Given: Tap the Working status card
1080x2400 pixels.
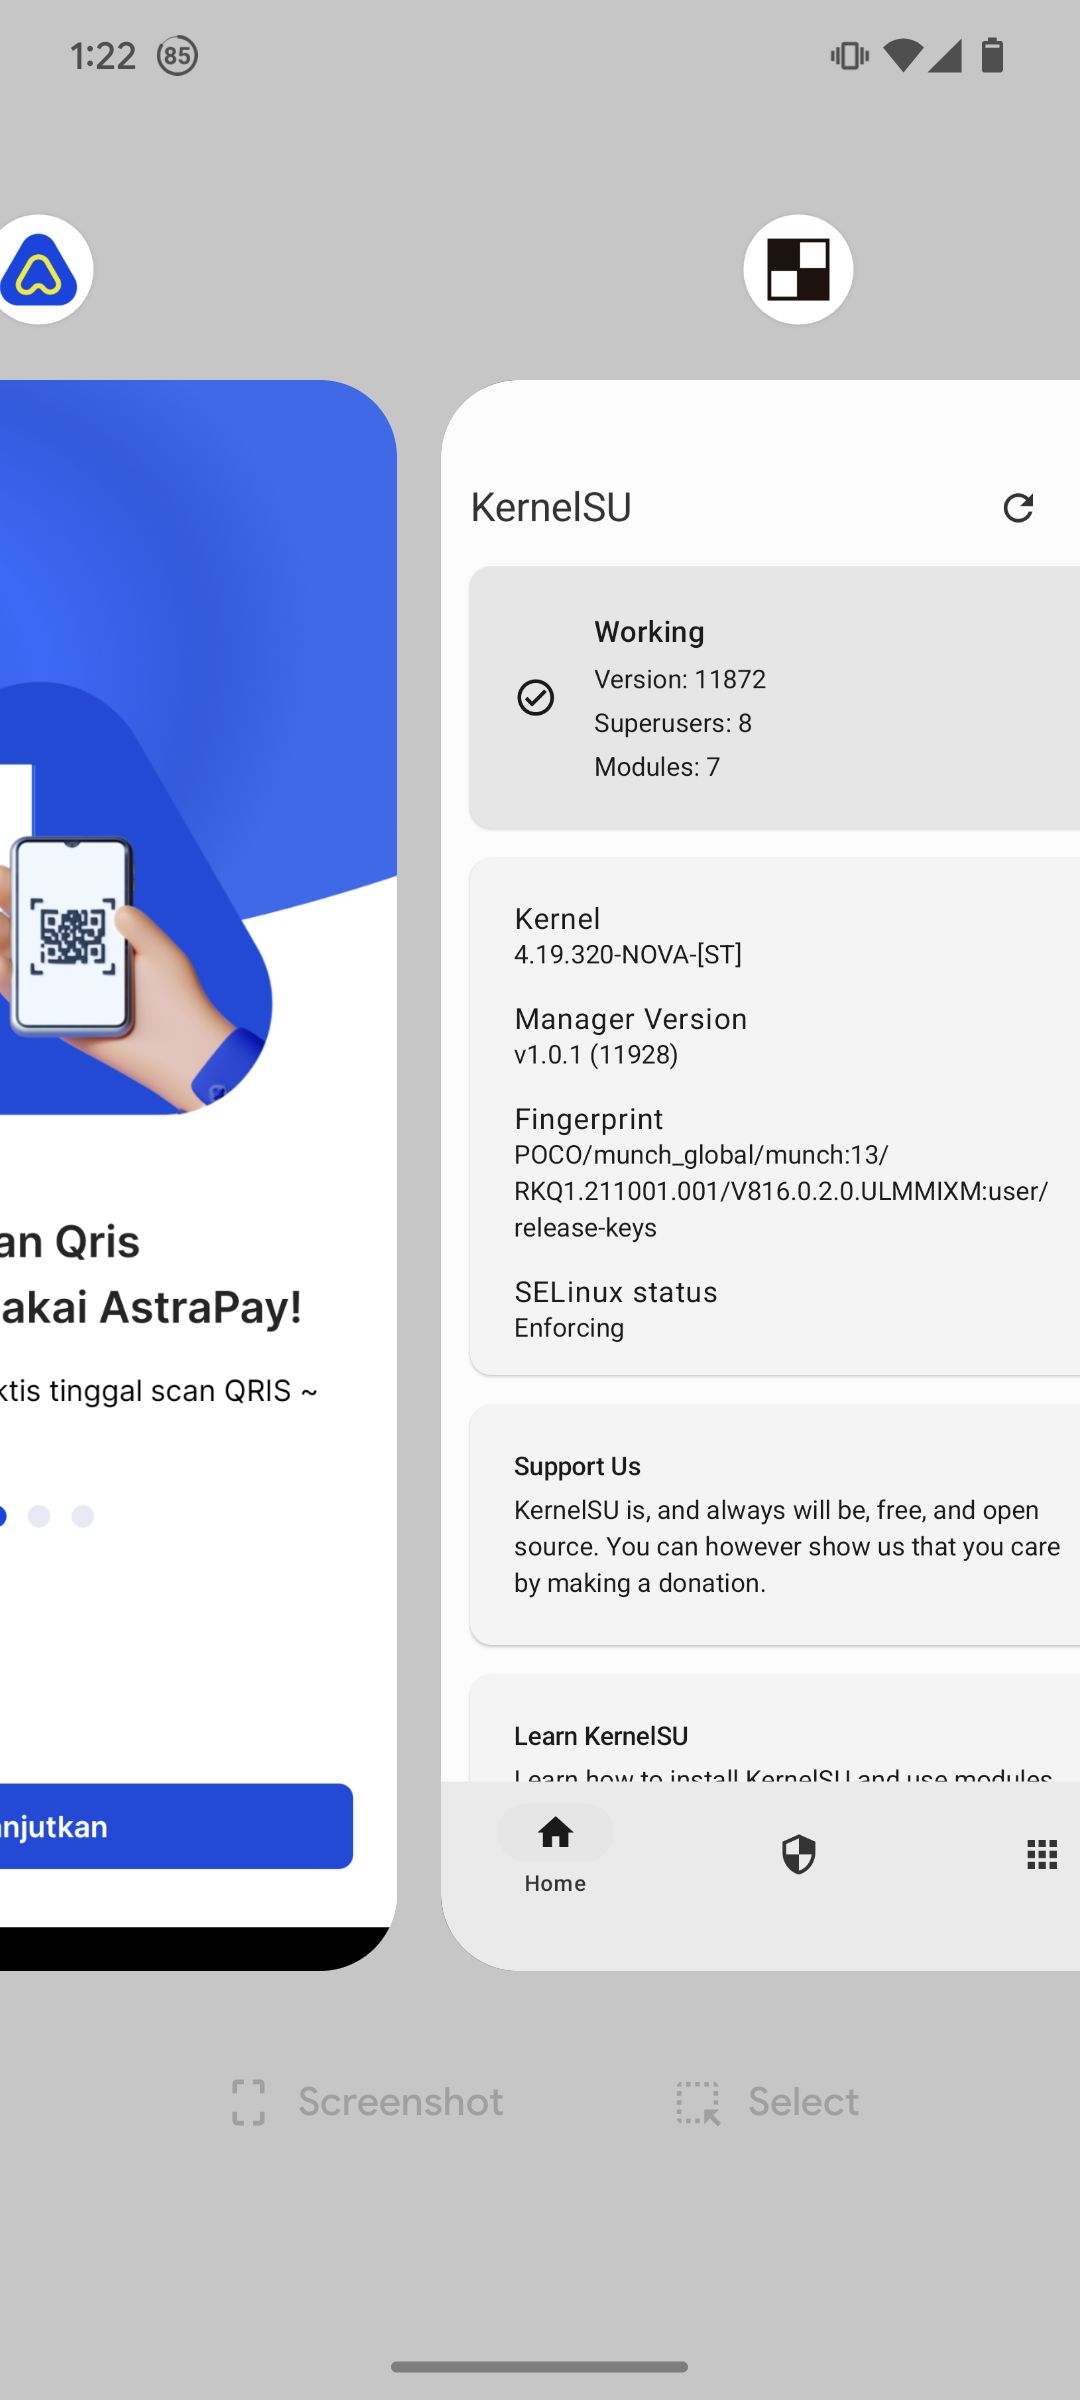Looking at the screenshot, I should (775, 698).
